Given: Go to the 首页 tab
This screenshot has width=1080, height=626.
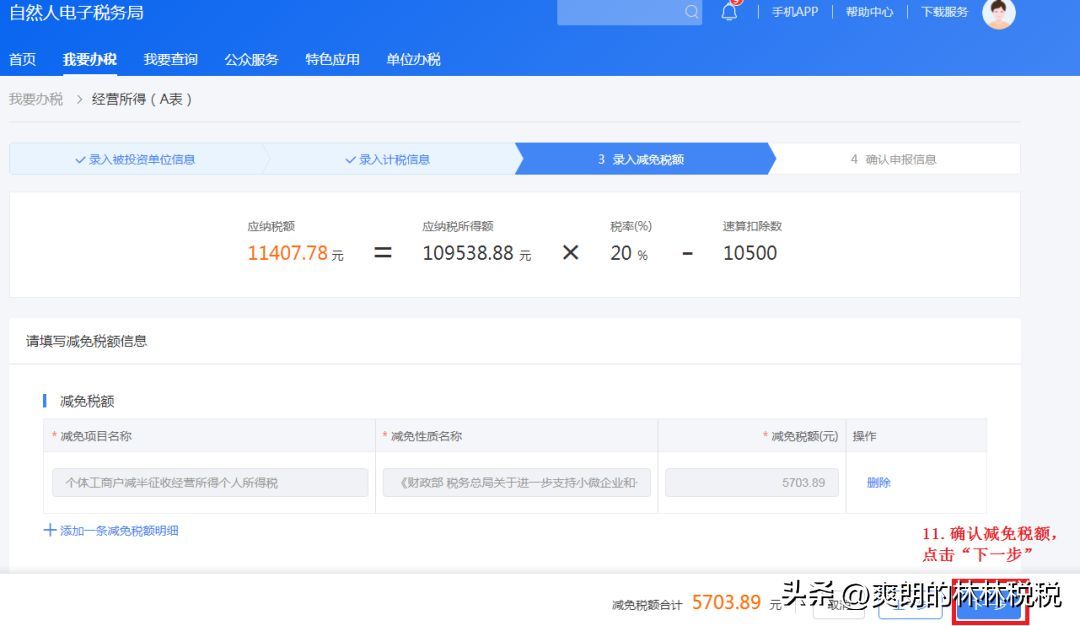Looking at the screenshot, I should [22, 59].
